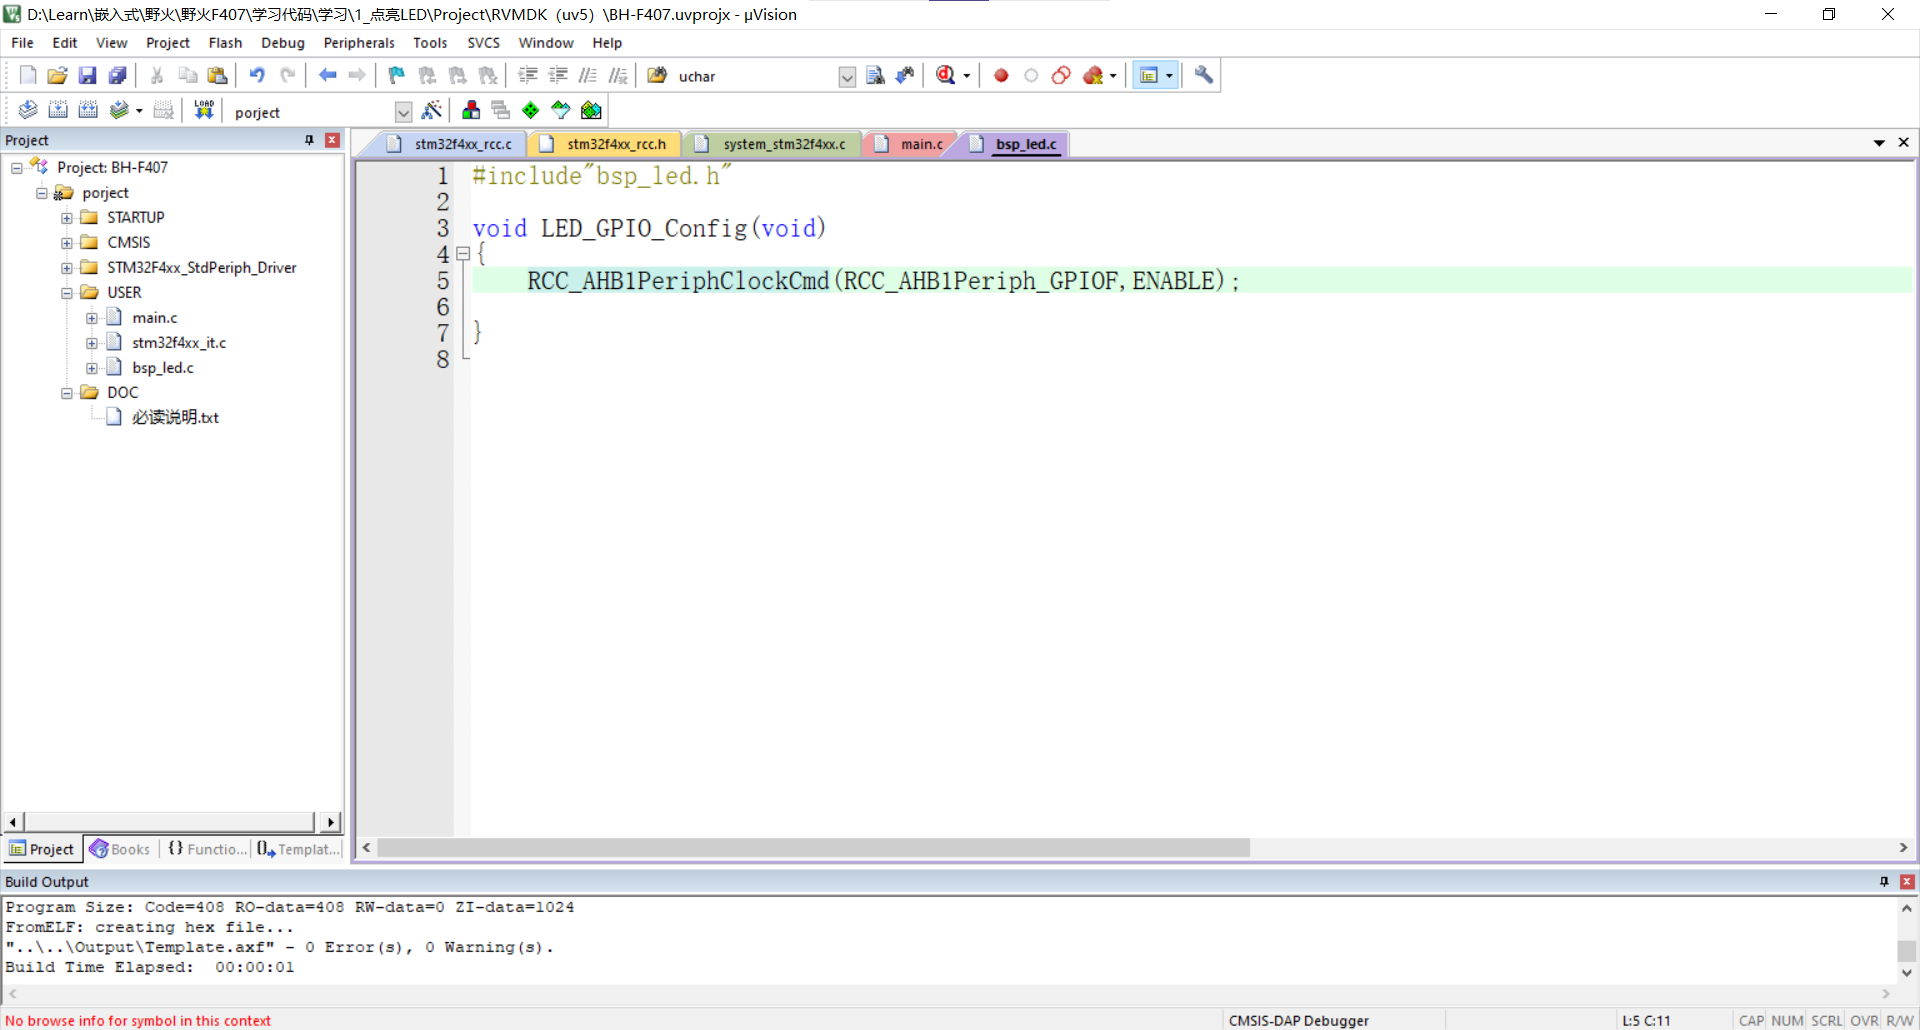Paste from clipboard icon
Image resolution: width=1920 pixels, height=1030 pixels.
217,75
